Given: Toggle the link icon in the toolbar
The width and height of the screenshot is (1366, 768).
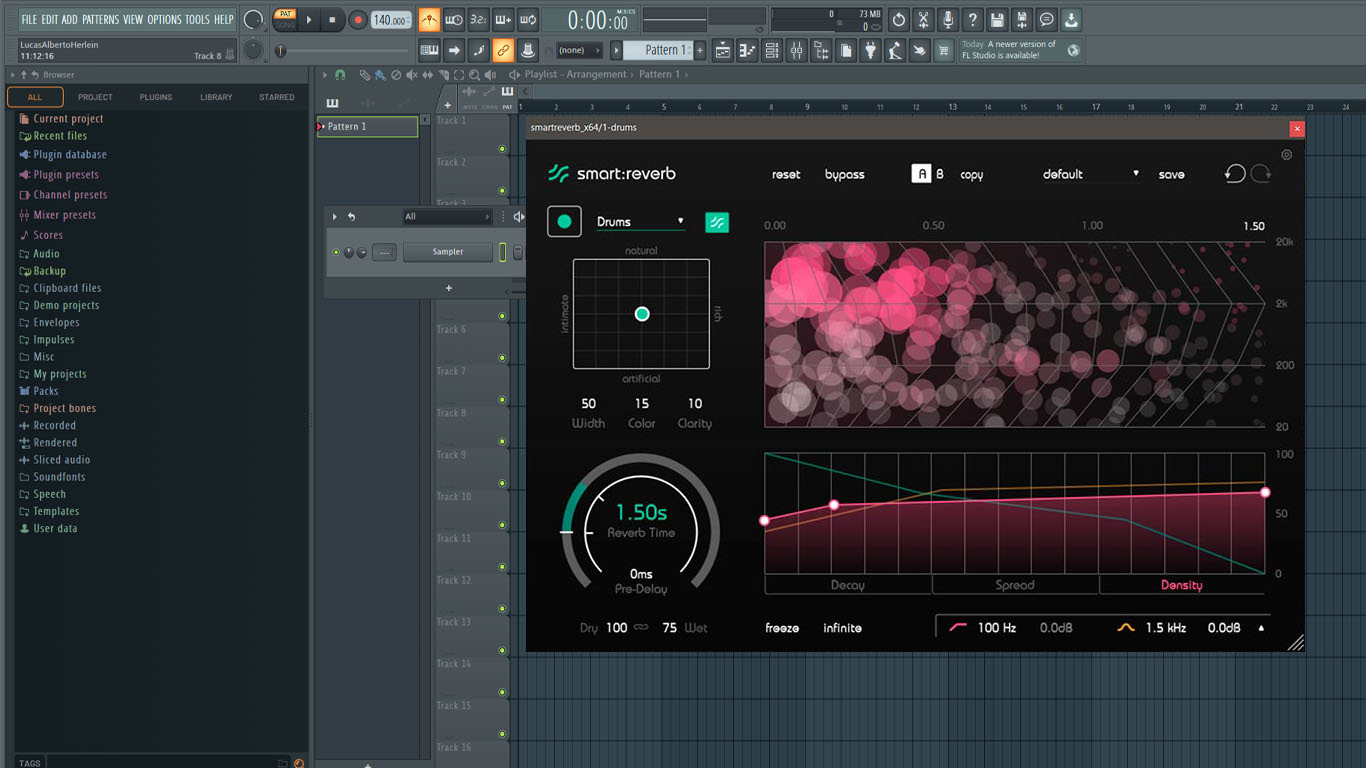Looking at the screenshot, I should 503,50.
